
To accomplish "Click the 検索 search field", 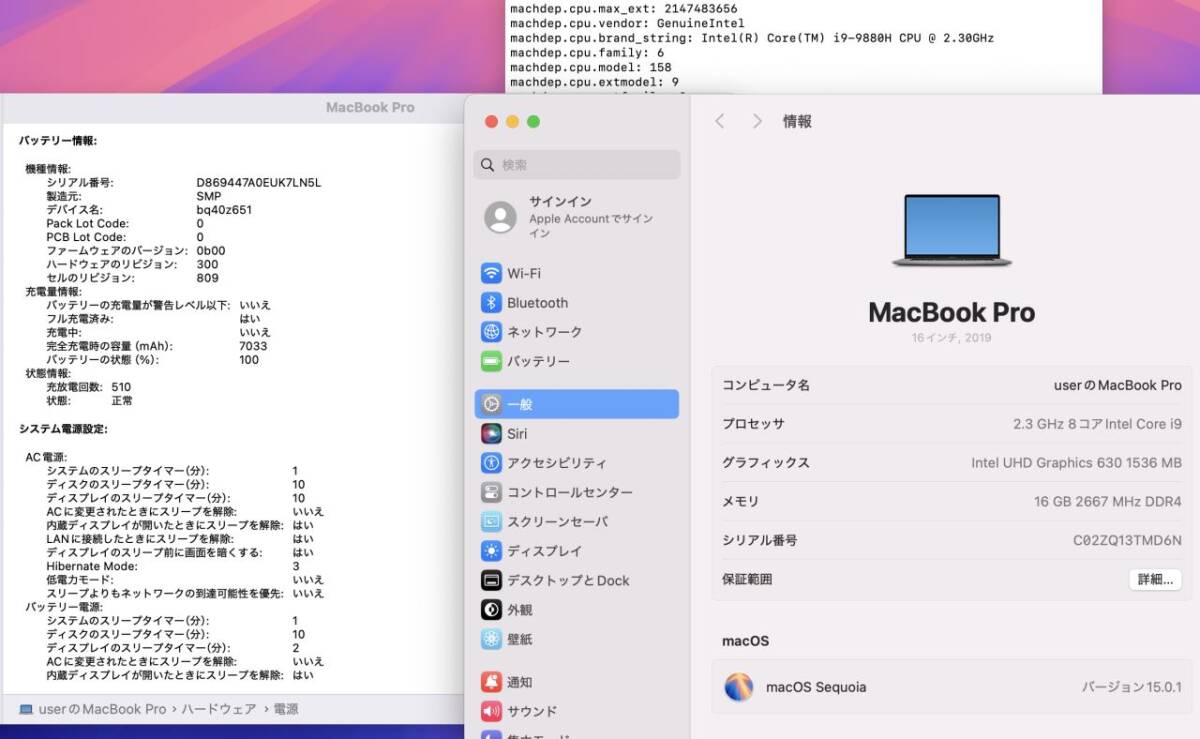I will click(577, 164).
